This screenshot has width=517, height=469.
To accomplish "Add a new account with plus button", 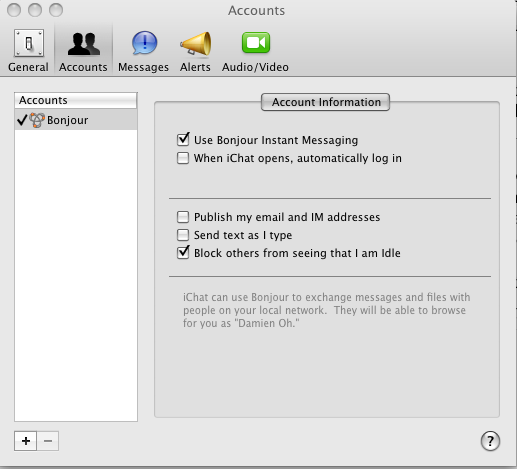I will [x=26, y=441].
